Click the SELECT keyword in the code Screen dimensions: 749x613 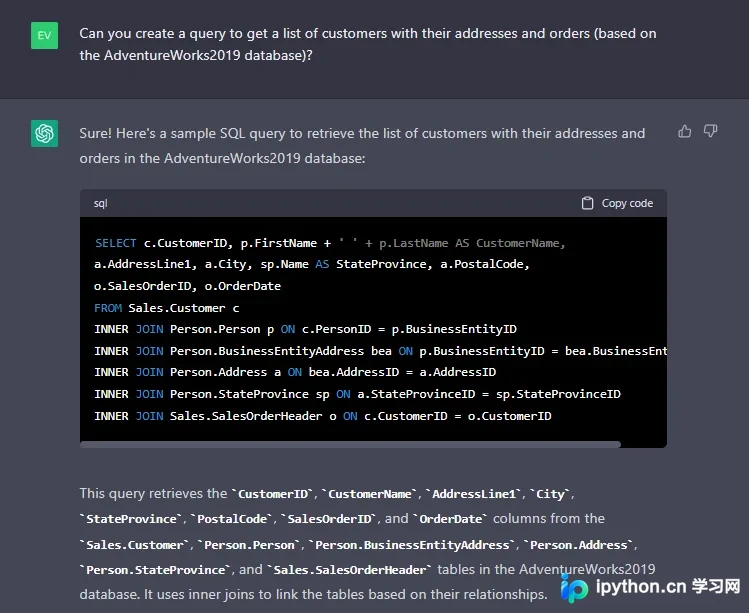point(115,243)
